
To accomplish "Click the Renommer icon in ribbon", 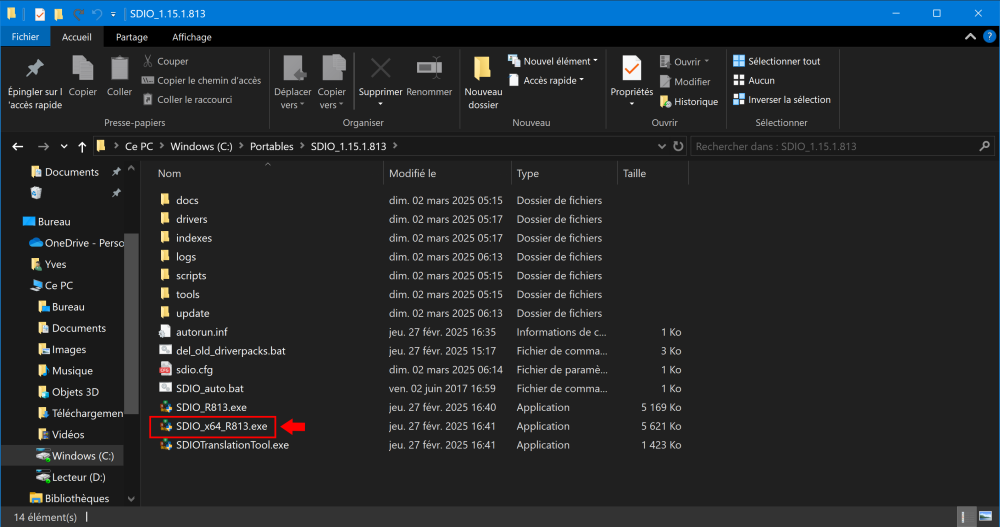I will 429,69.
